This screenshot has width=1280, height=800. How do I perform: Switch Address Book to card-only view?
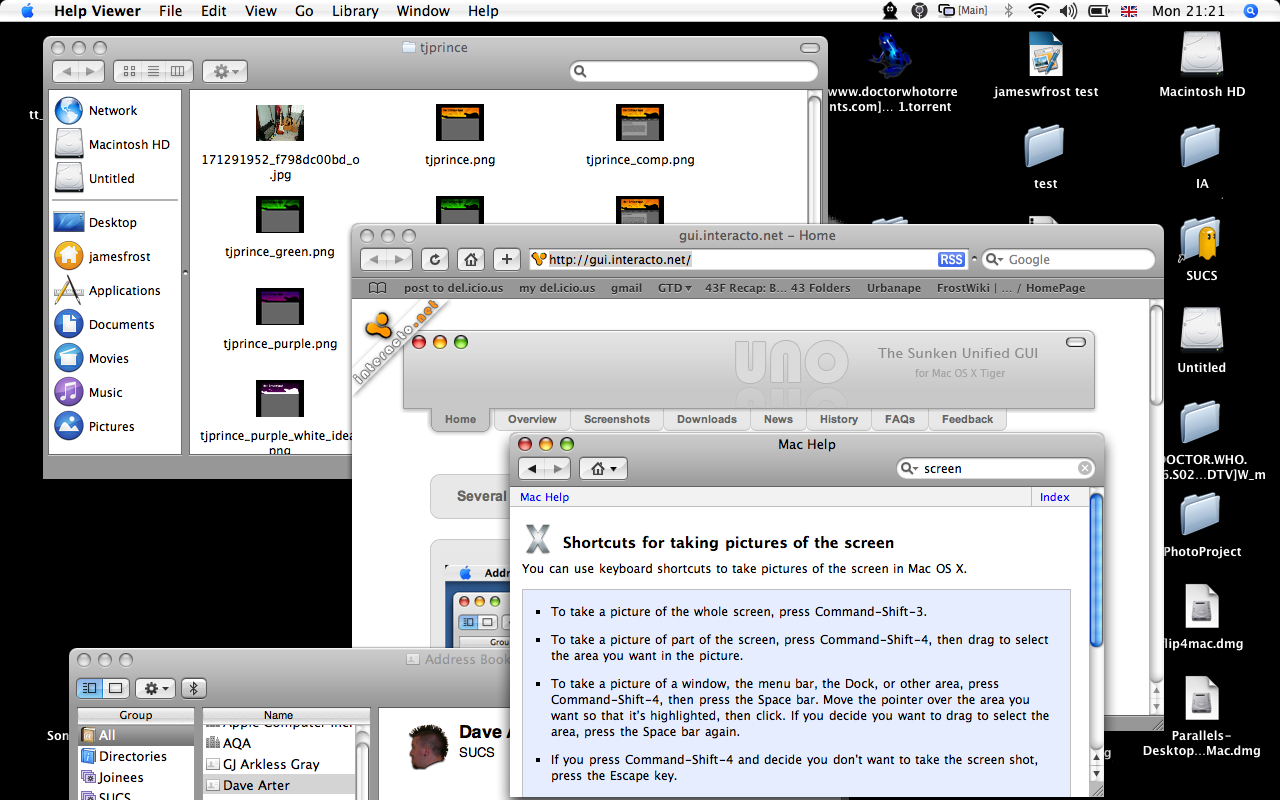point(116,688)
